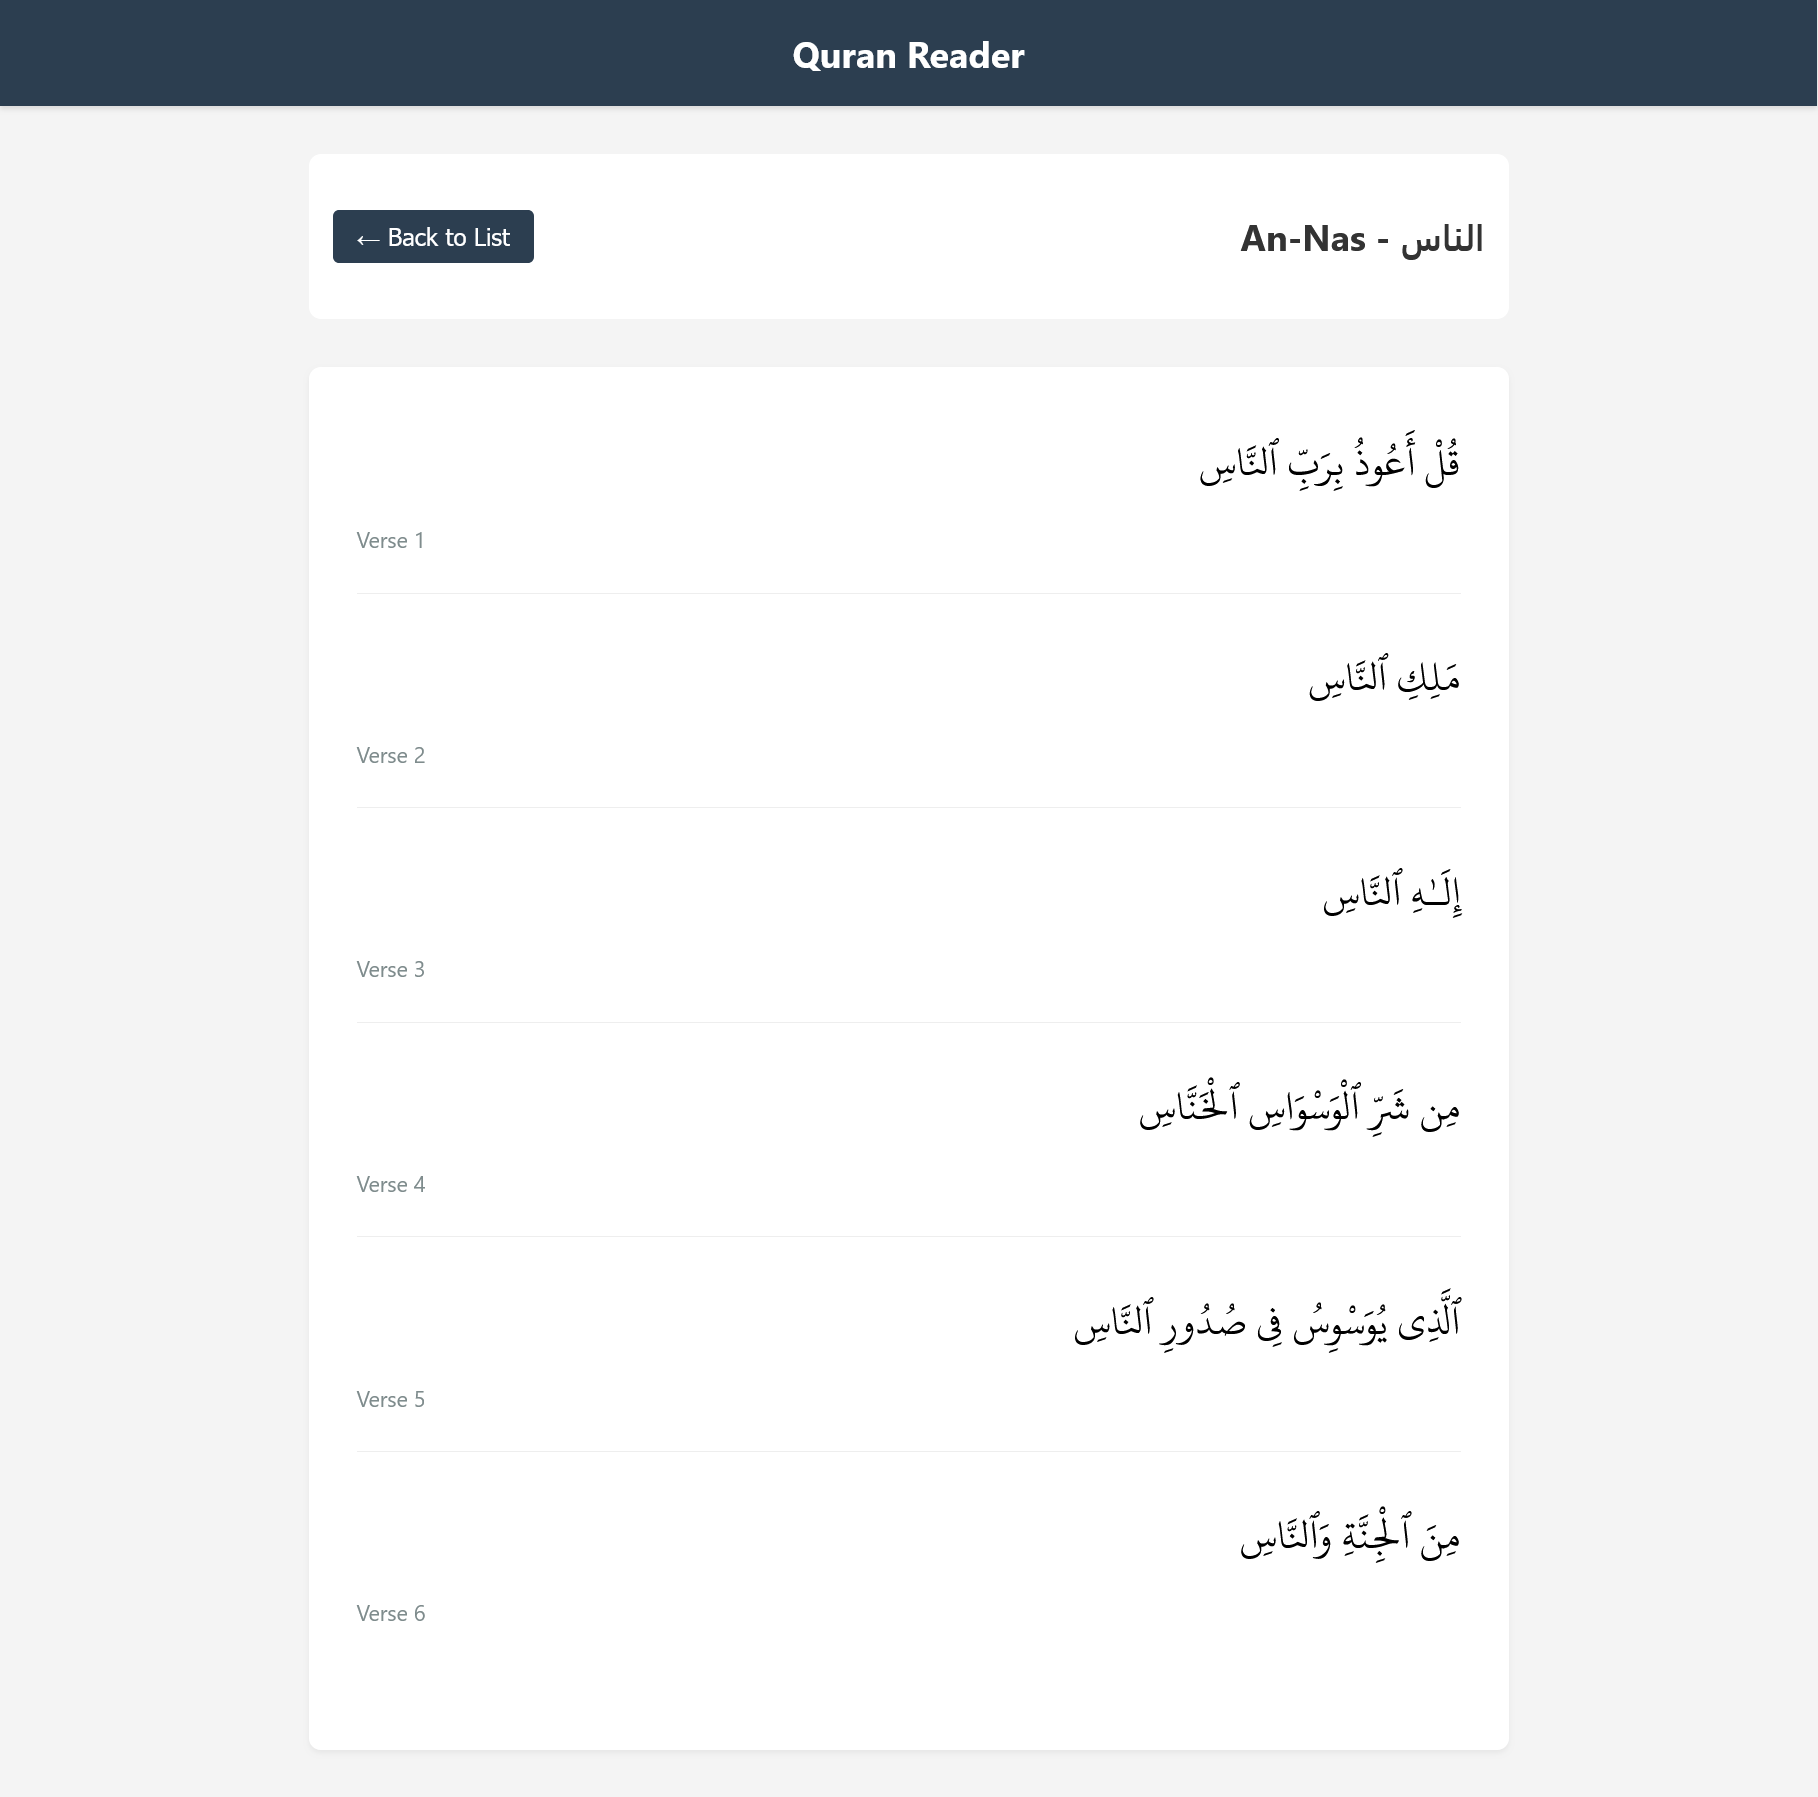Click the Verse 2 label
The image size is (1818, 1797).
coord(391,756)
